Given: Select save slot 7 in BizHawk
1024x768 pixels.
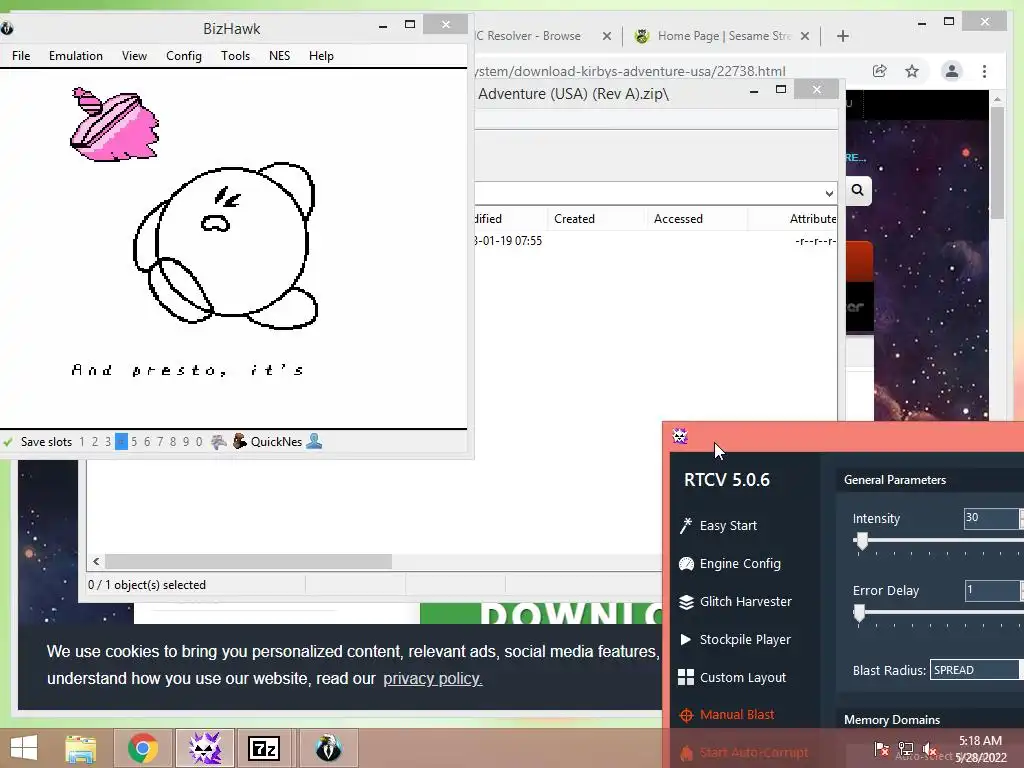Looking at the screenshot, I should 160,442.
